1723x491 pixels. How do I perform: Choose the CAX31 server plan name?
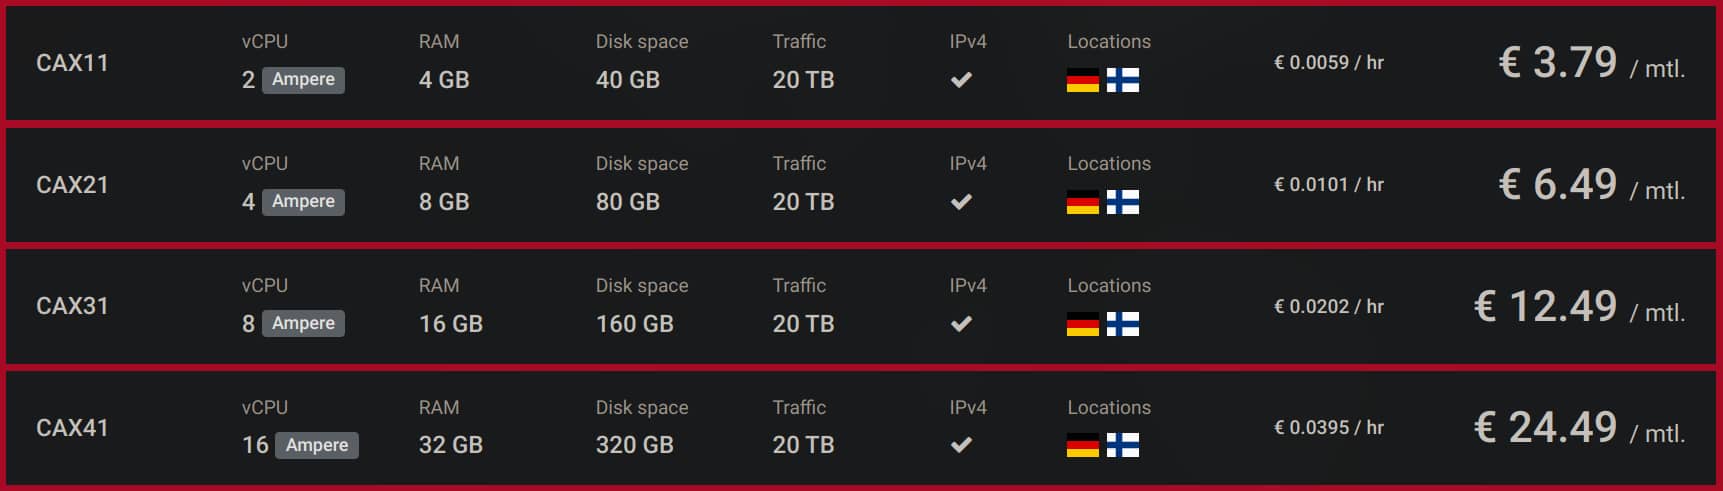[72, 306]
